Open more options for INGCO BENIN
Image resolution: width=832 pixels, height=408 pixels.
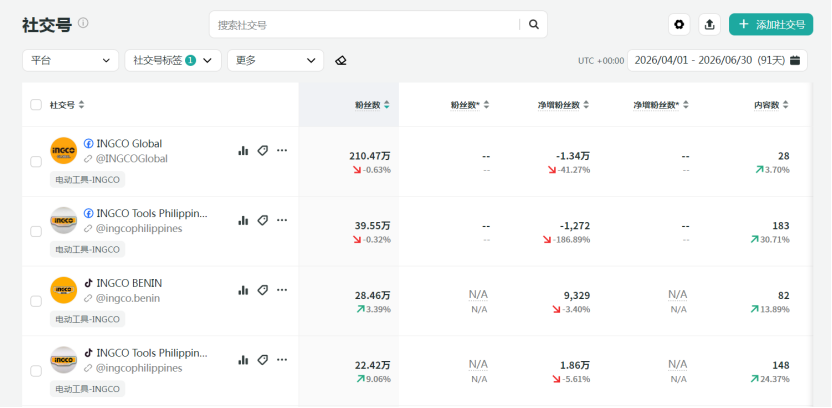282,290
